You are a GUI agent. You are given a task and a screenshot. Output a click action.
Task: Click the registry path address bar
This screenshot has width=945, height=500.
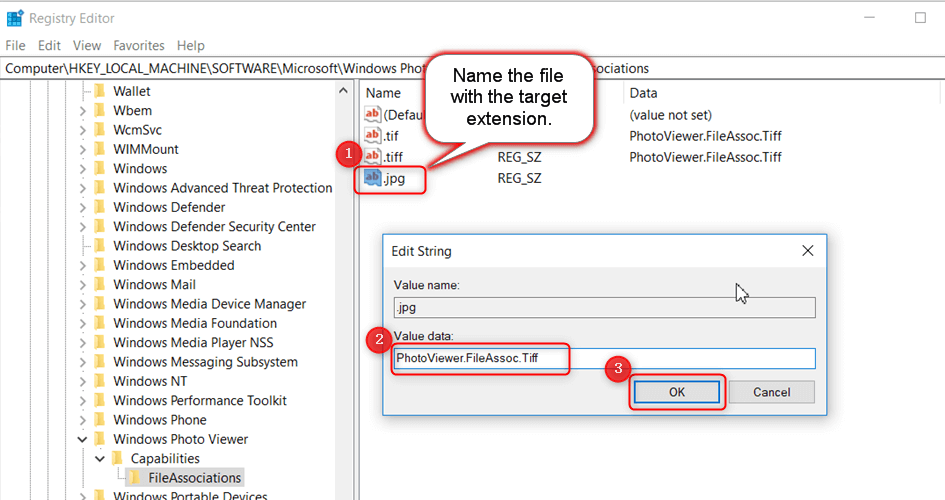(470, 68)
